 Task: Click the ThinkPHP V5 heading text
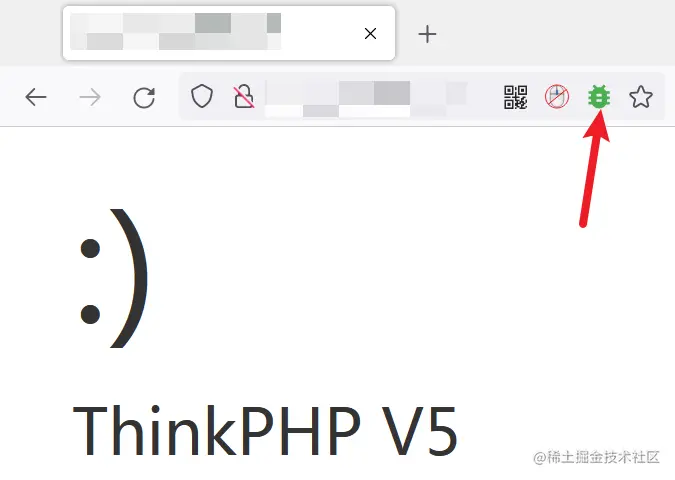click(265, 430)
